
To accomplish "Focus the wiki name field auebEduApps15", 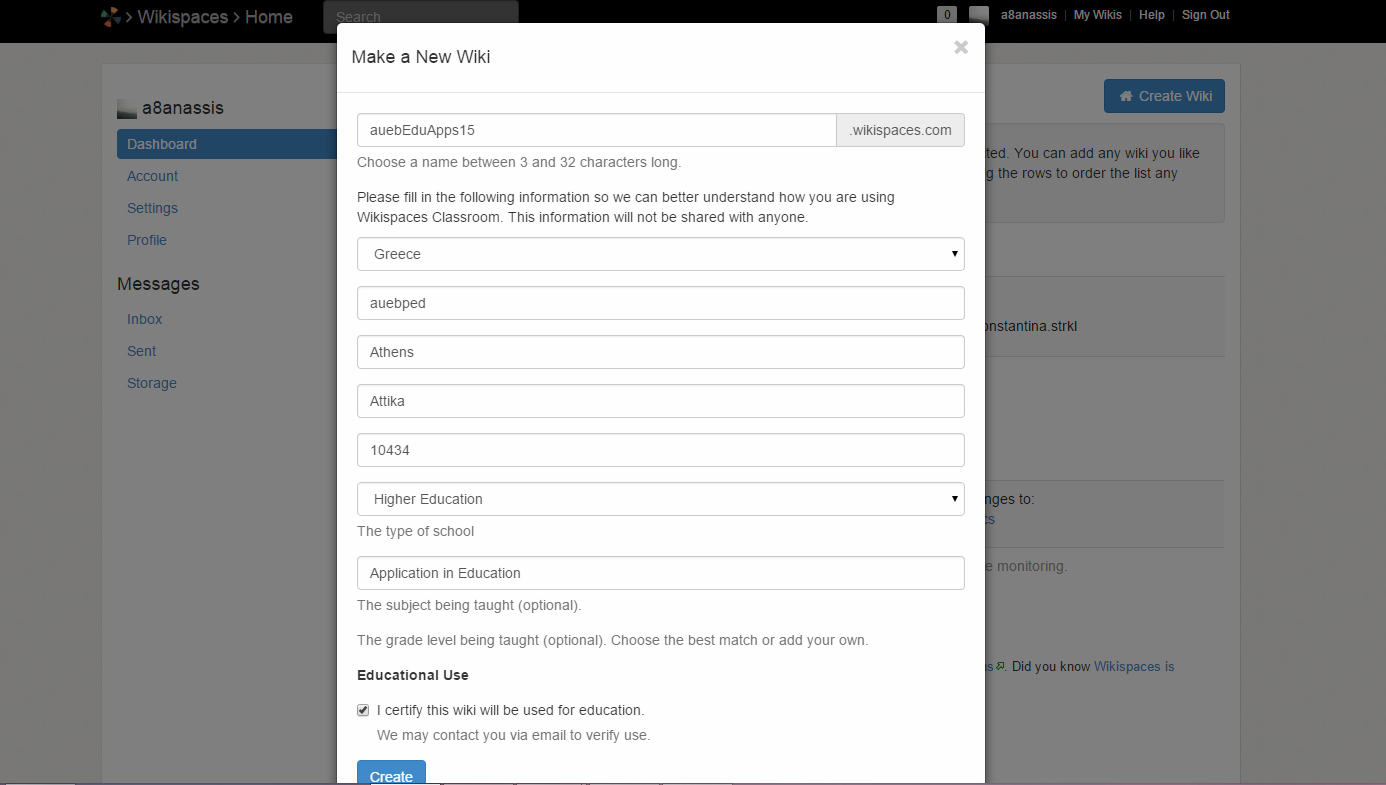I will click(x=597, y=130).
